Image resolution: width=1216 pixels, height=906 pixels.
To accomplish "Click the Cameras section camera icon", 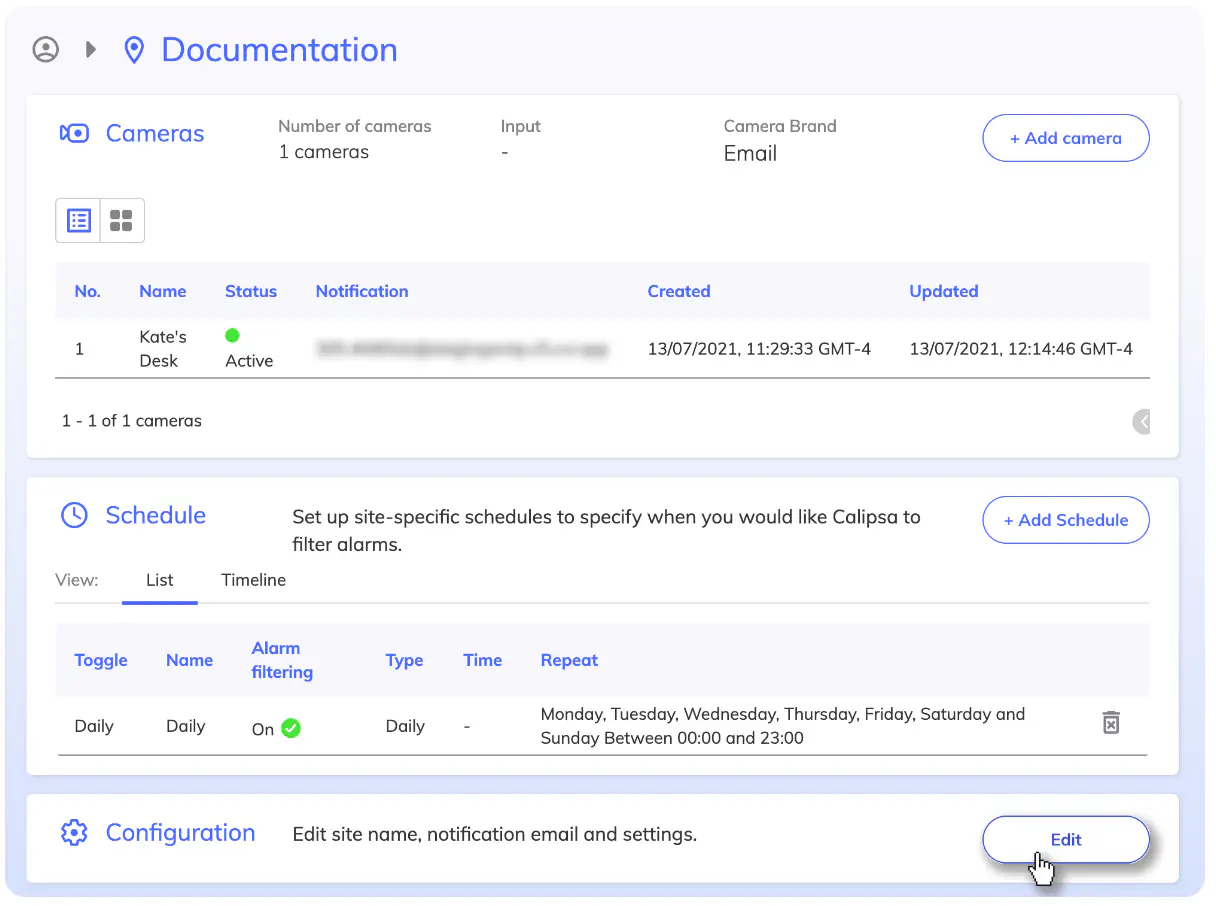I will coord(75,134).
